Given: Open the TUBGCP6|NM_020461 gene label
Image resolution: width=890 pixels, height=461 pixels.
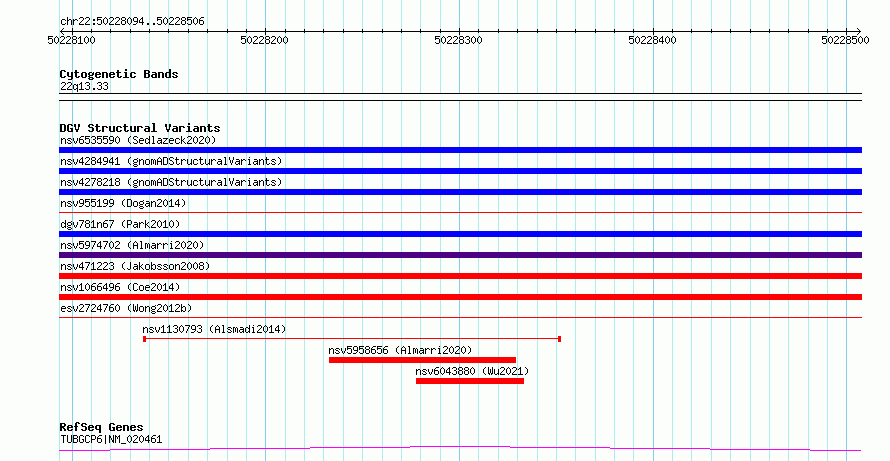Looking at the screenshot, I should pyautogui.click(x=111, y=439).
